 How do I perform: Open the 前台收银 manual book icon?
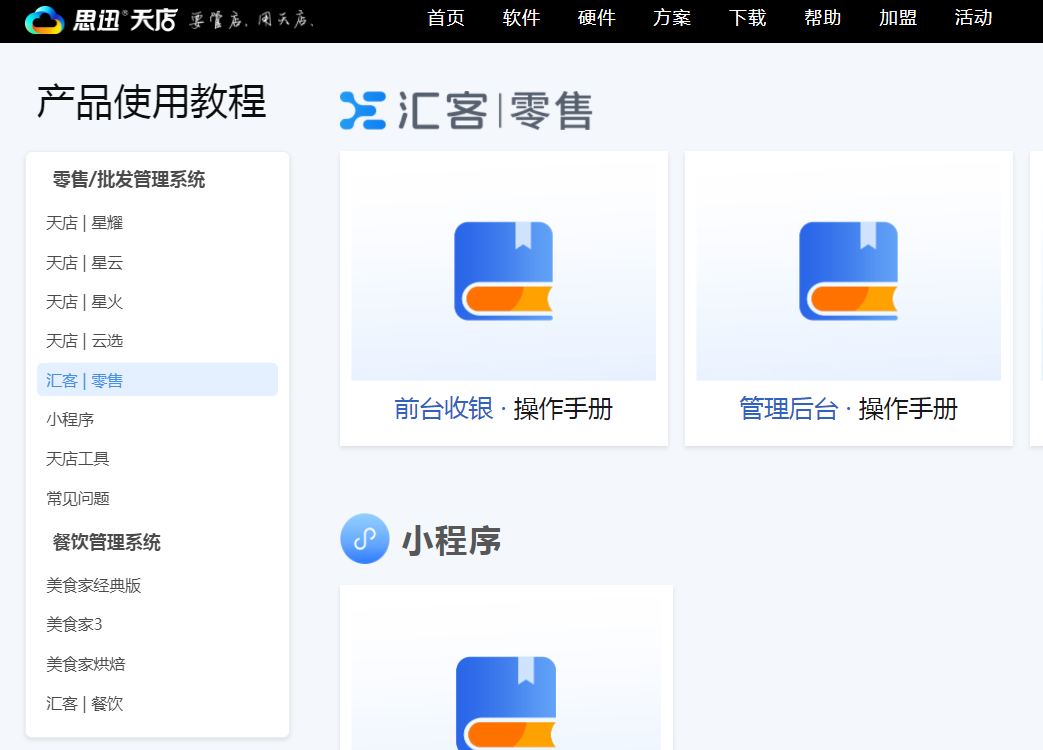point(503,271)
